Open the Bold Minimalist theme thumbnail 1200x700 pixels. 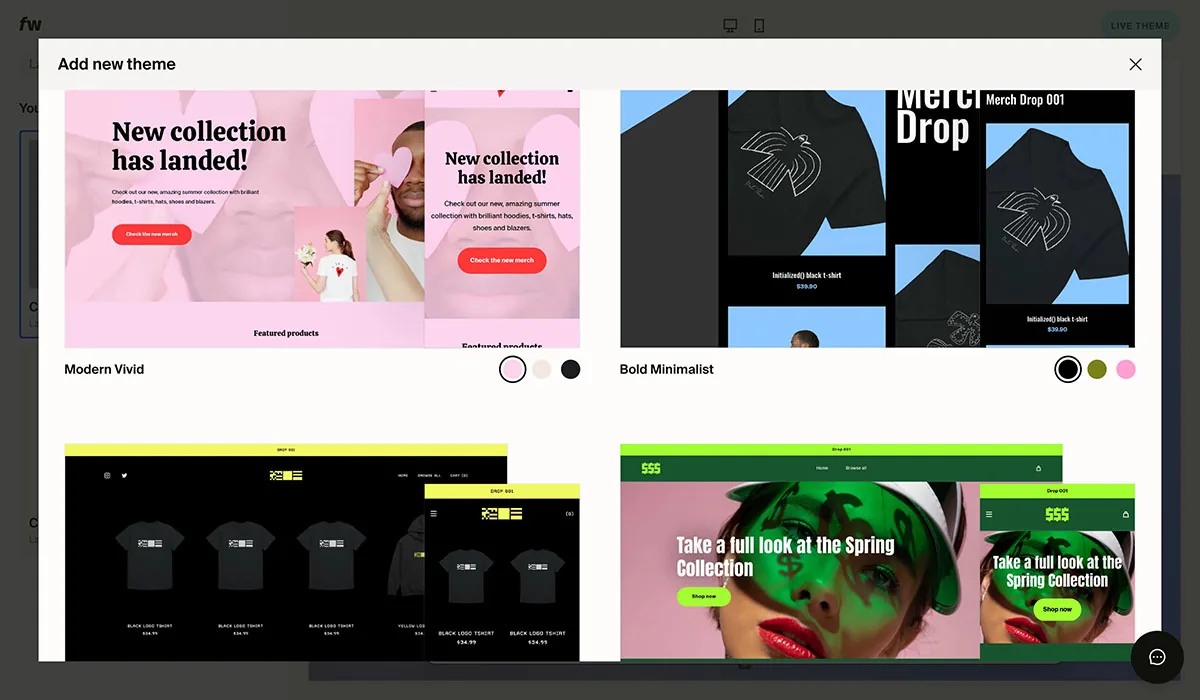[877, 217]
